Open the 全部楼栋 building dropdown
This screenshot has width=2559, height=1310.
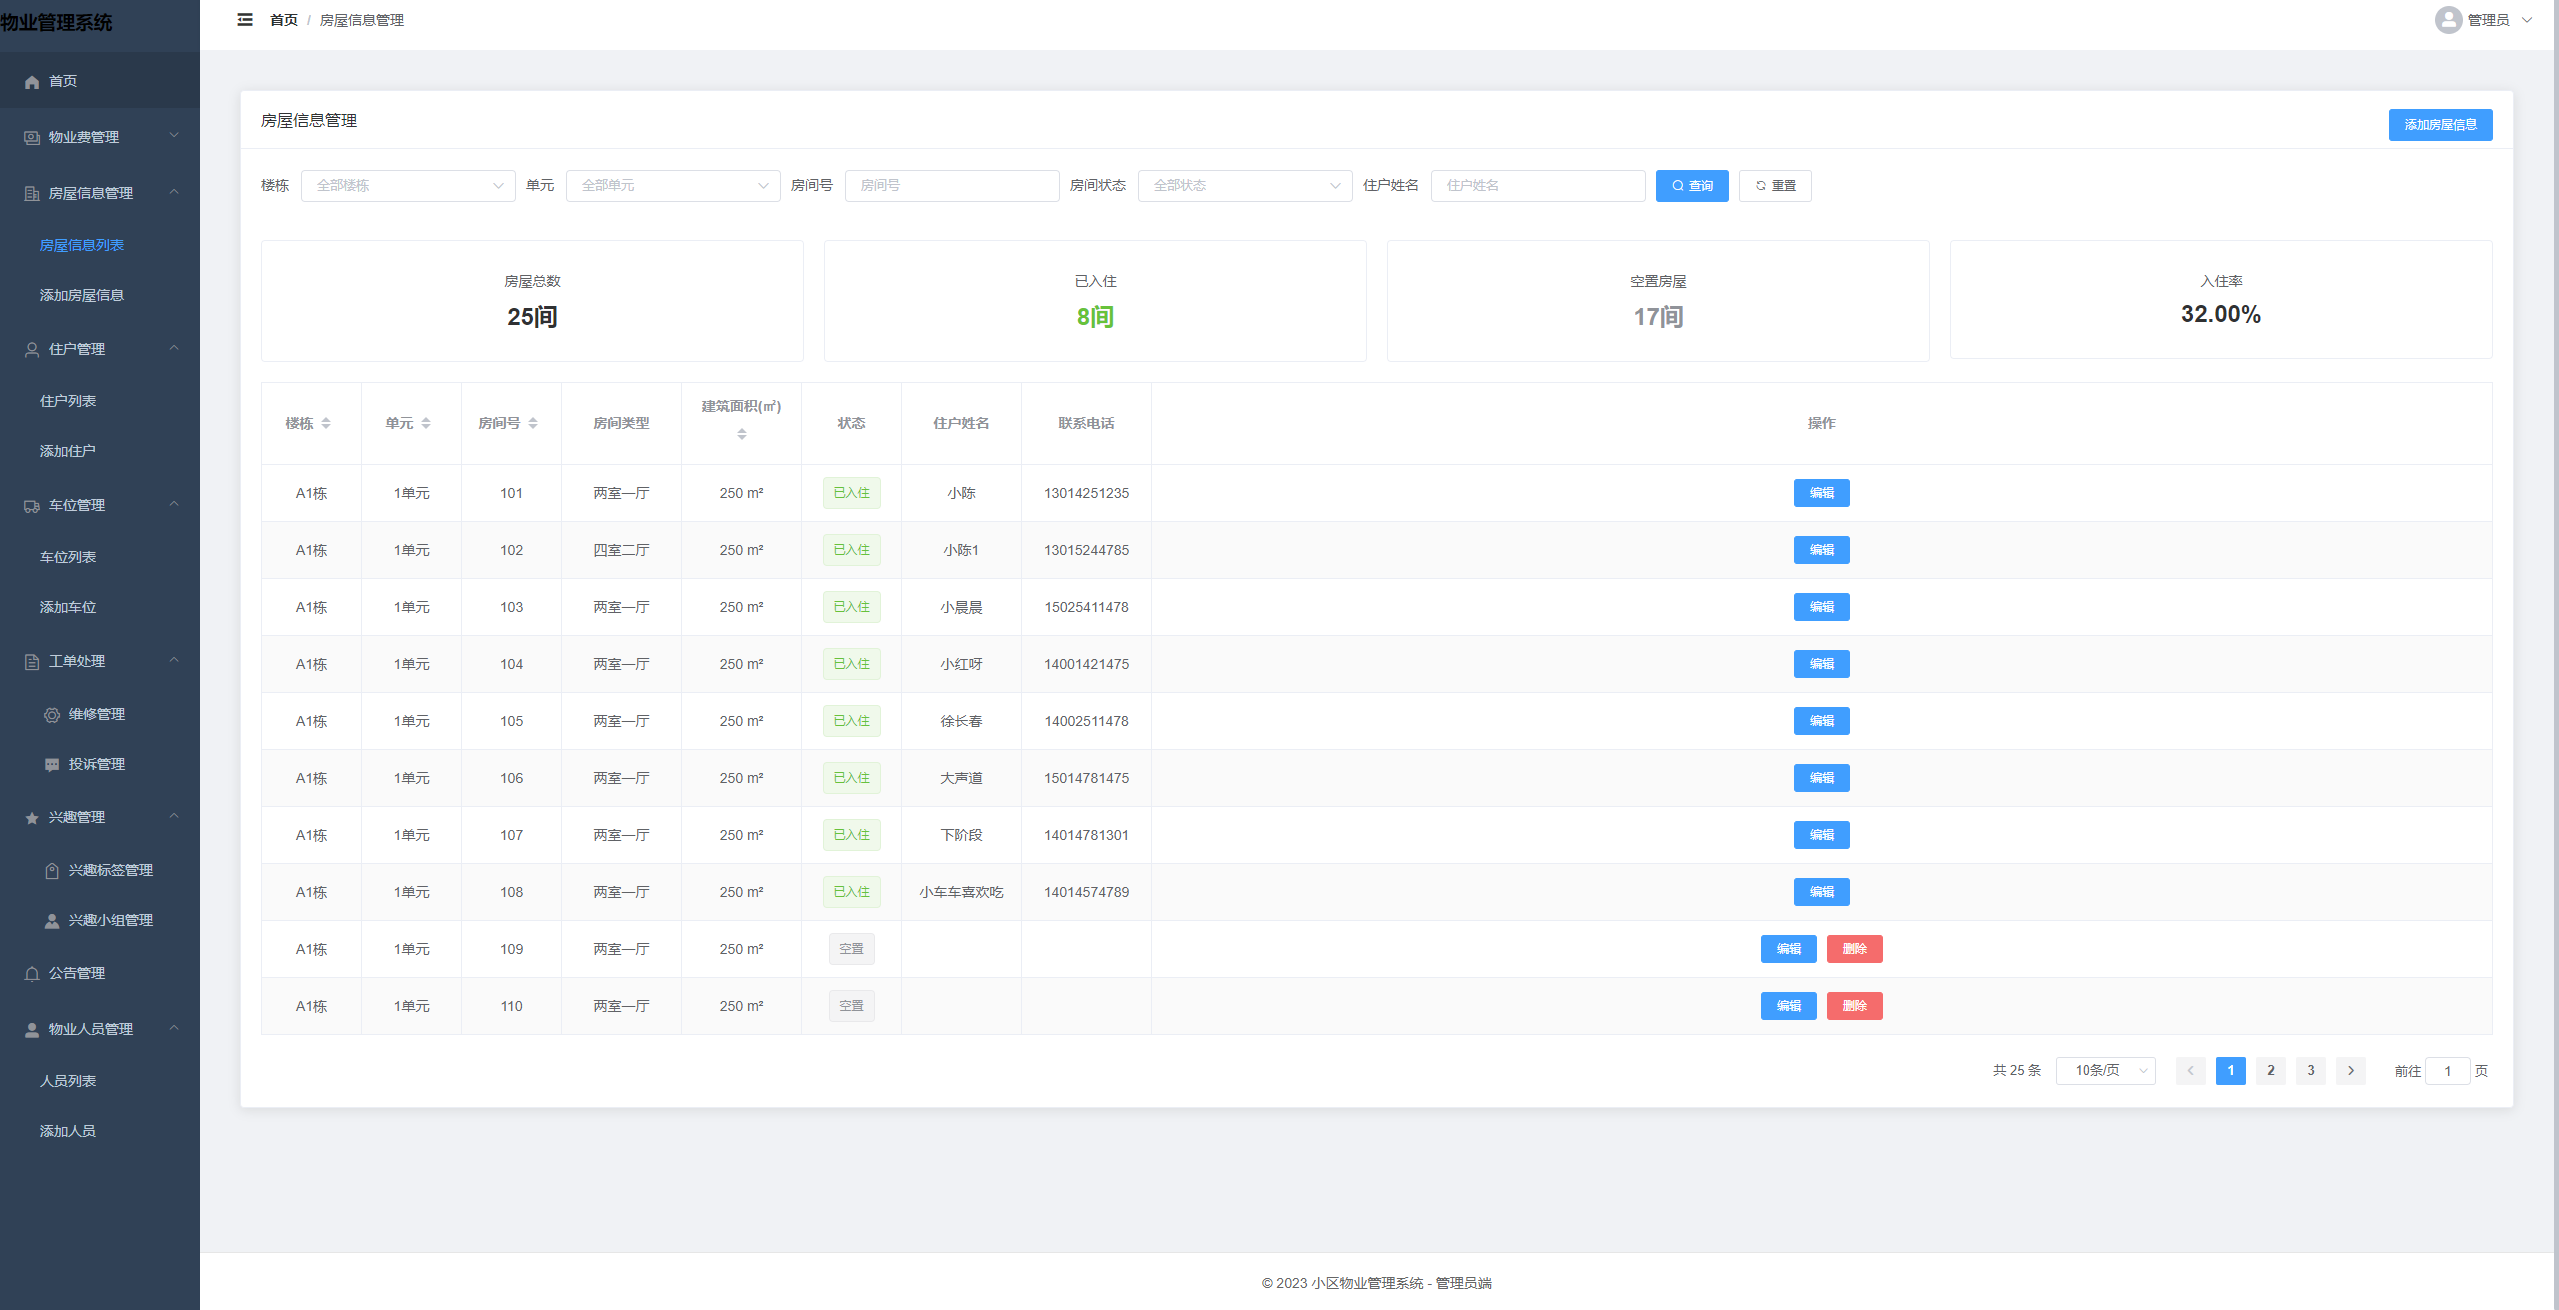pyautogui.click(x=408, y=186)
